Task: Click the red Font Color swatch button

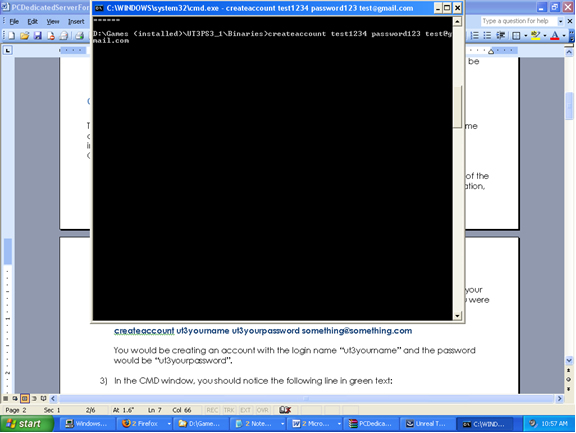Action: coord(555,35)
